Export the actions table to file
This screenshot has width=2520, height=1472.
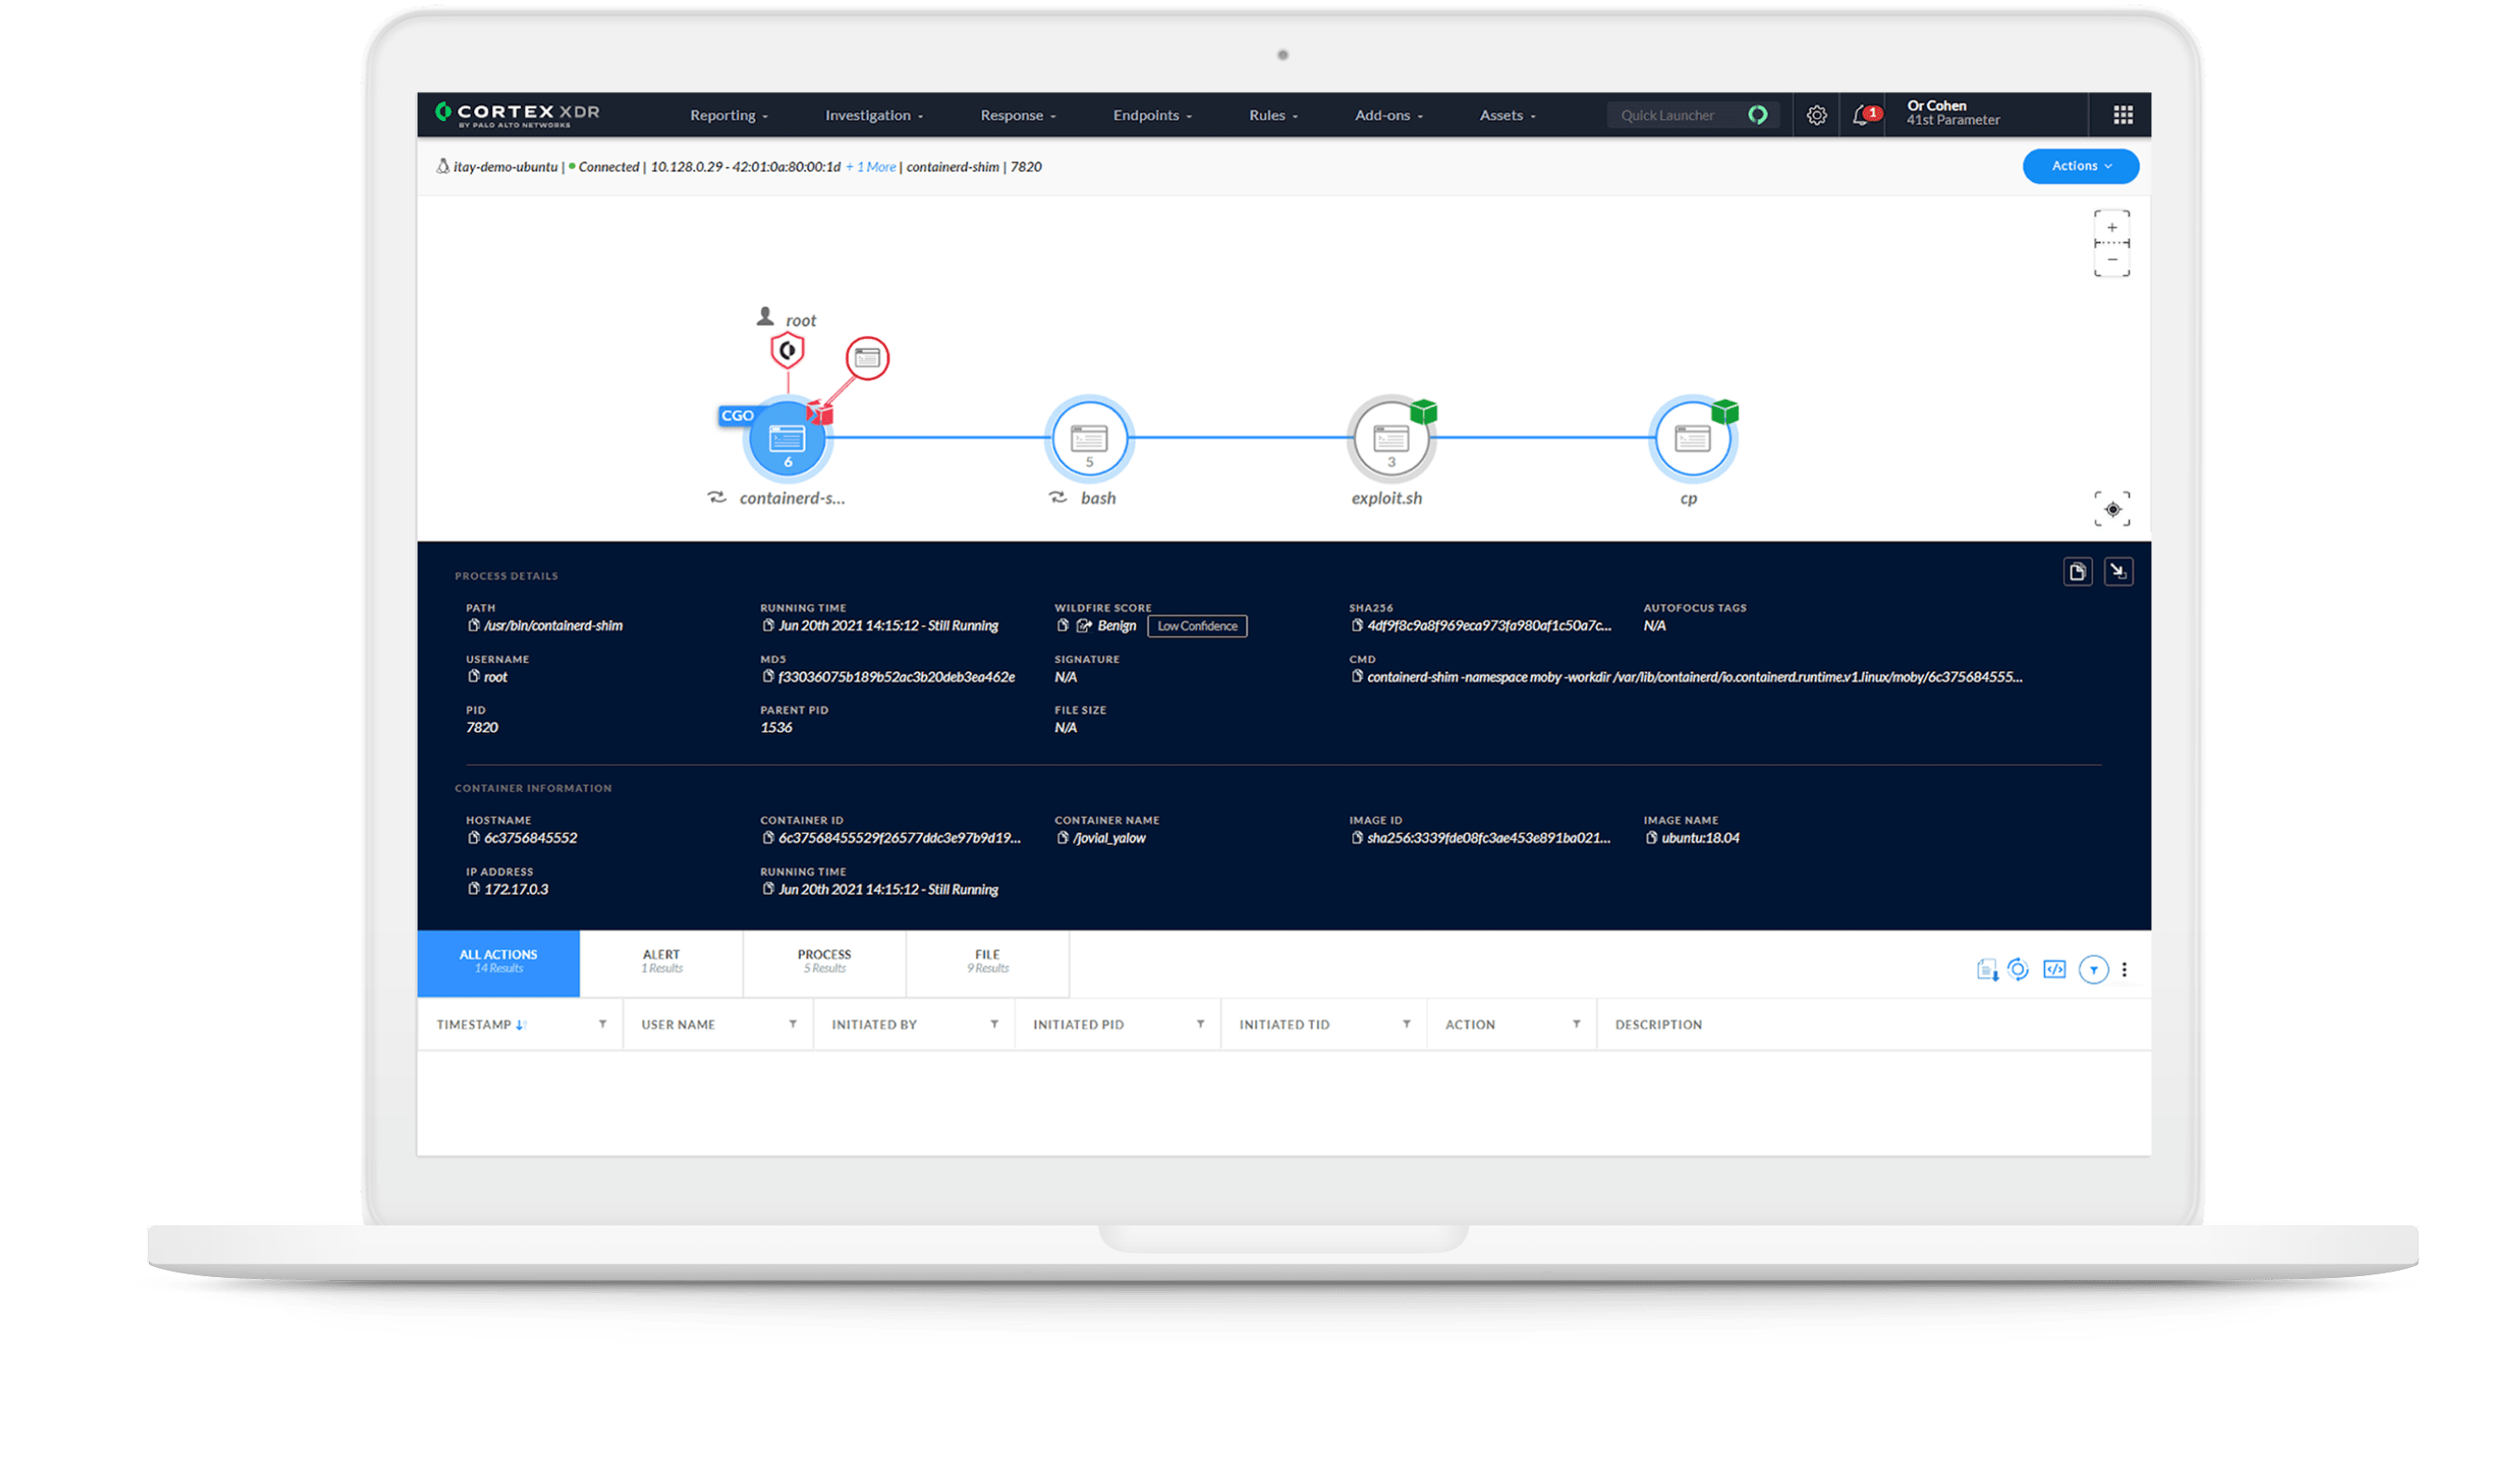(x=1988, y=970)
